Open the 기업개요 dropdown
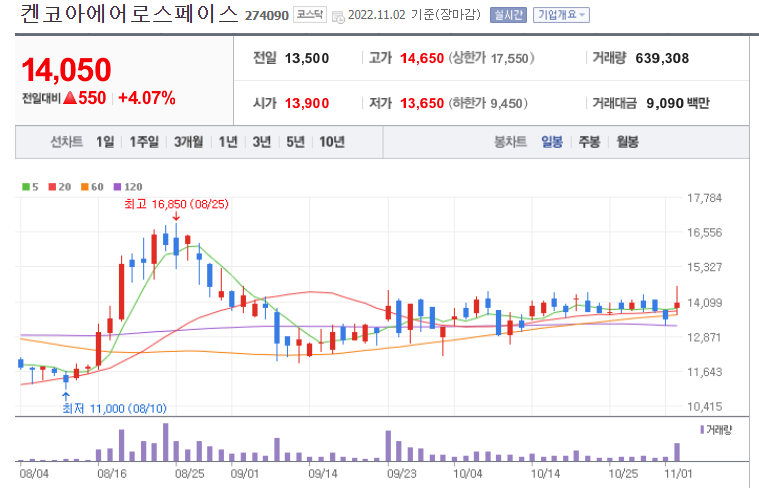The width and height of the screenshot is (759, 488). (562, 15)
